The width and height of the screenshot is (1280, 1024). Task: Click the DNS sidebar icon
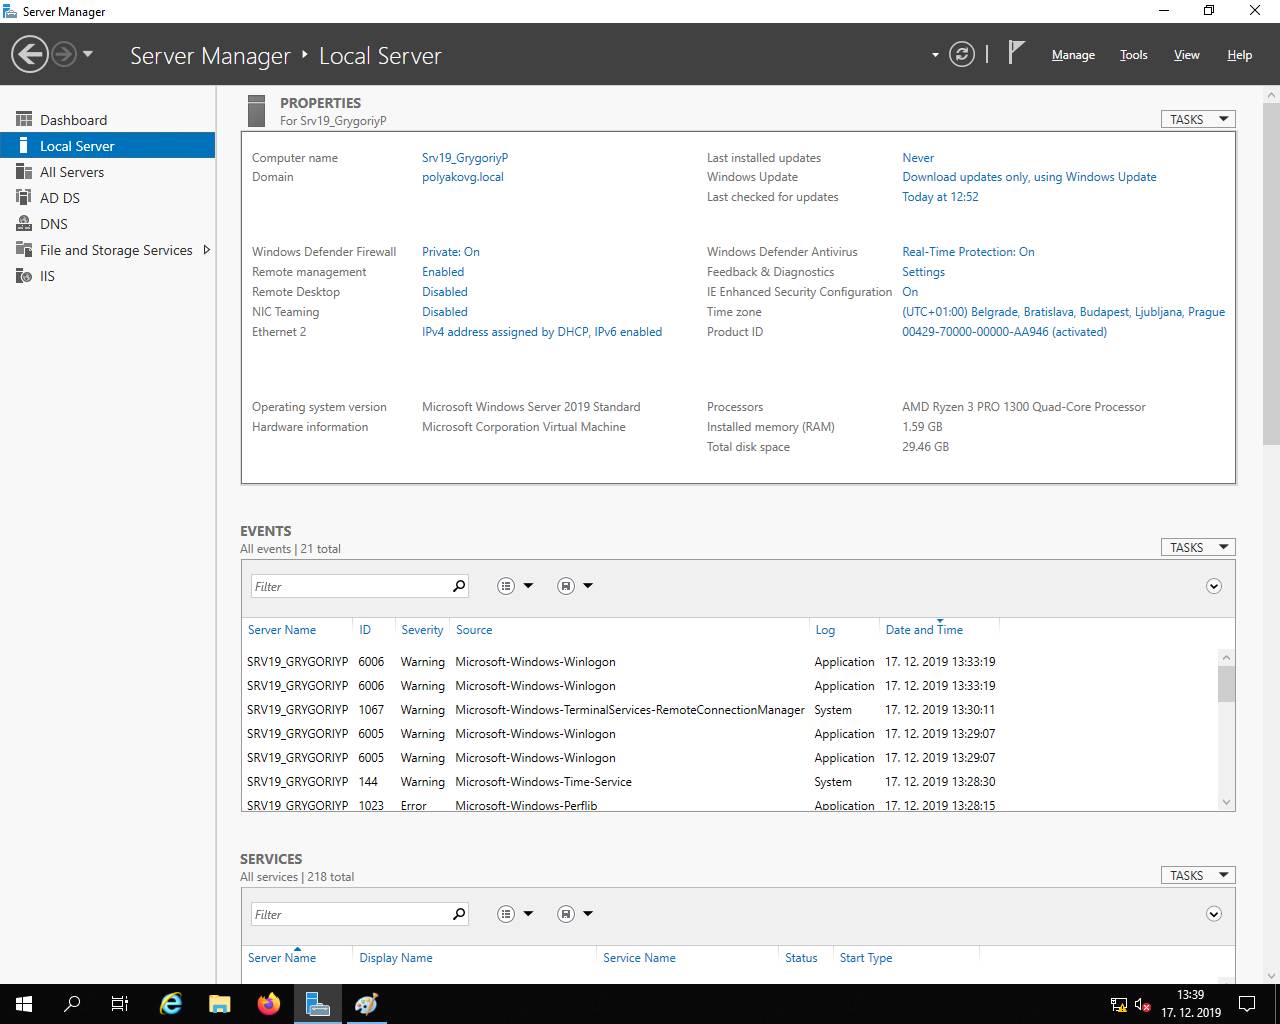point(24,224)
